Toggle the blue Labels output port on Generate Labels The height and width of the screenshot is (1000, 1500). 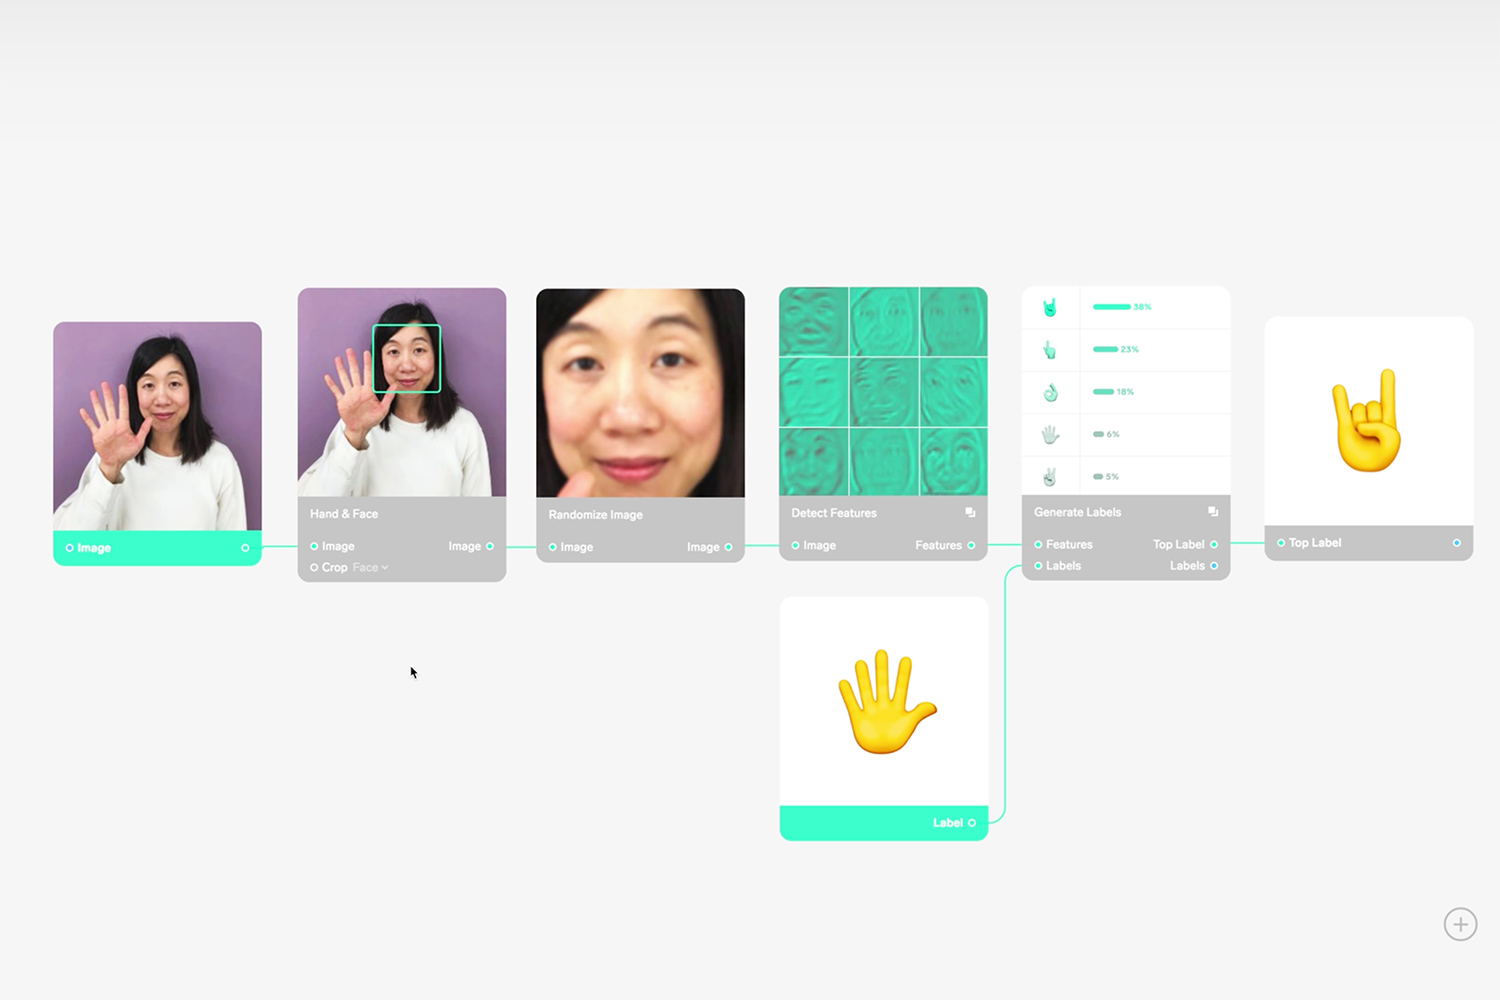(1213, 565)
